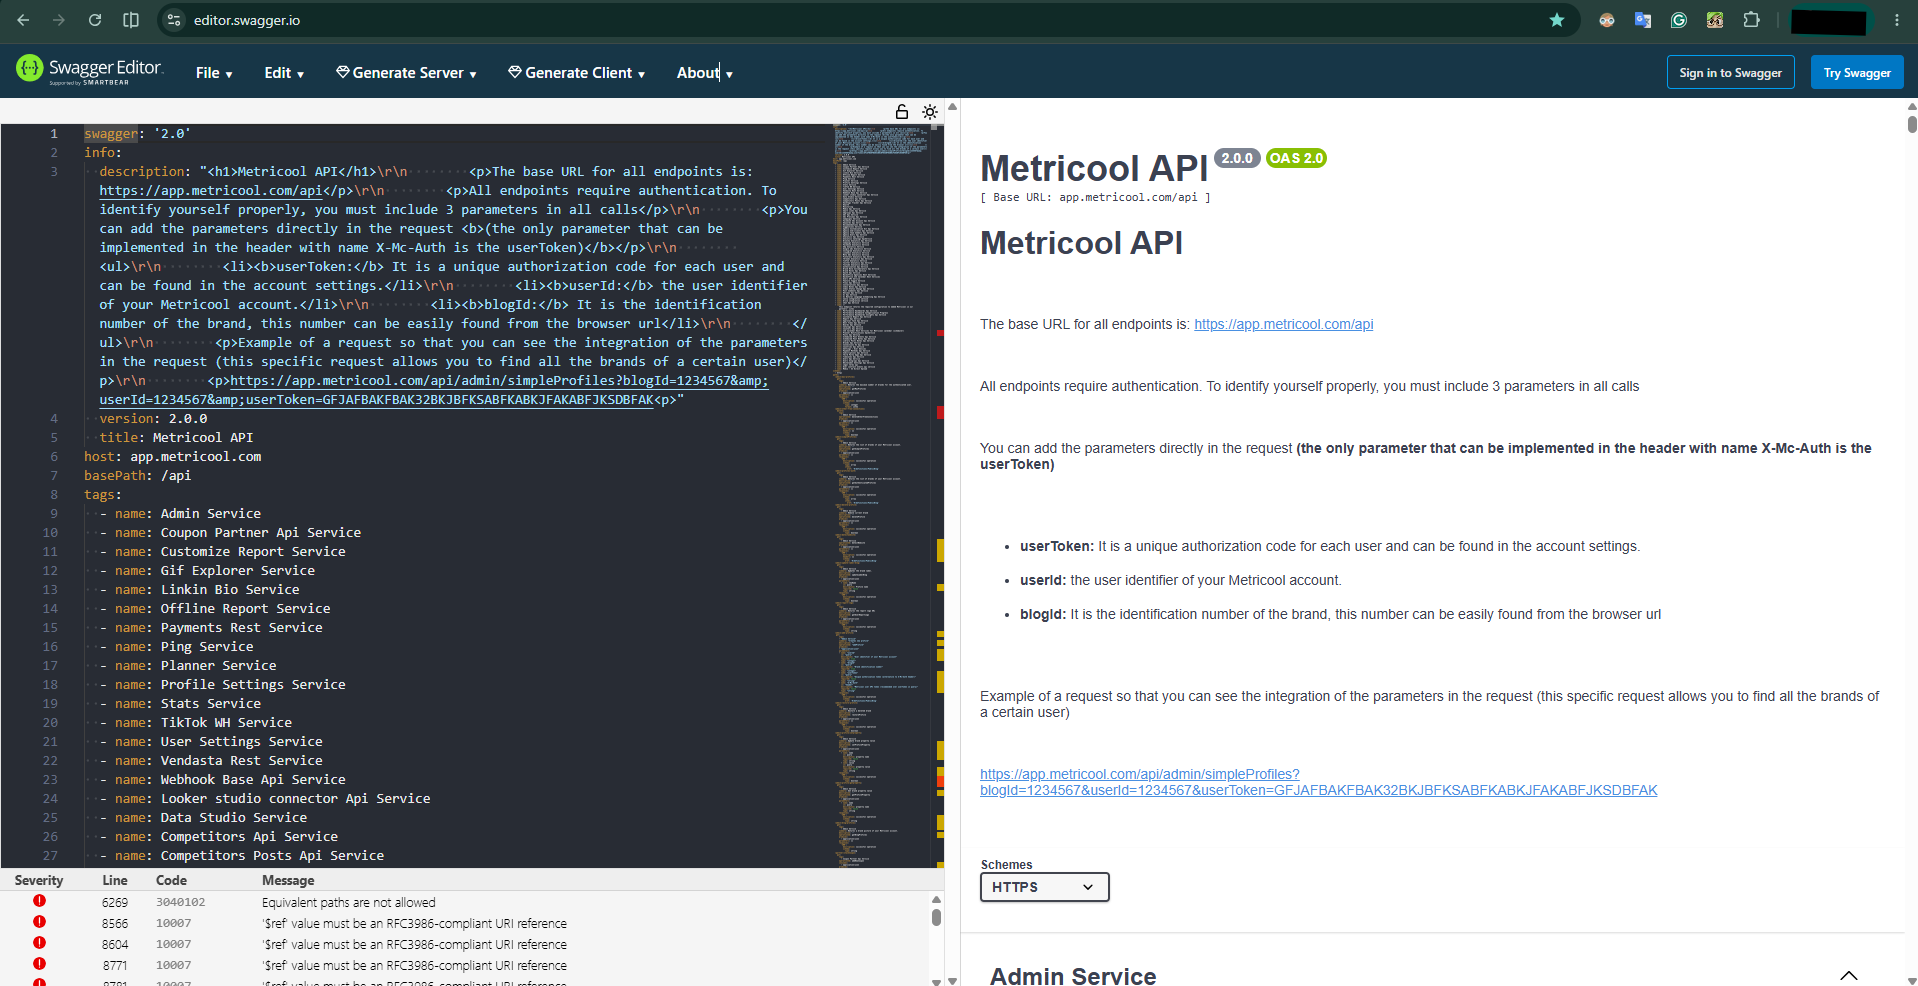Open the browser side panel icon
The image size is (1918, 986).
pos(131,20)
